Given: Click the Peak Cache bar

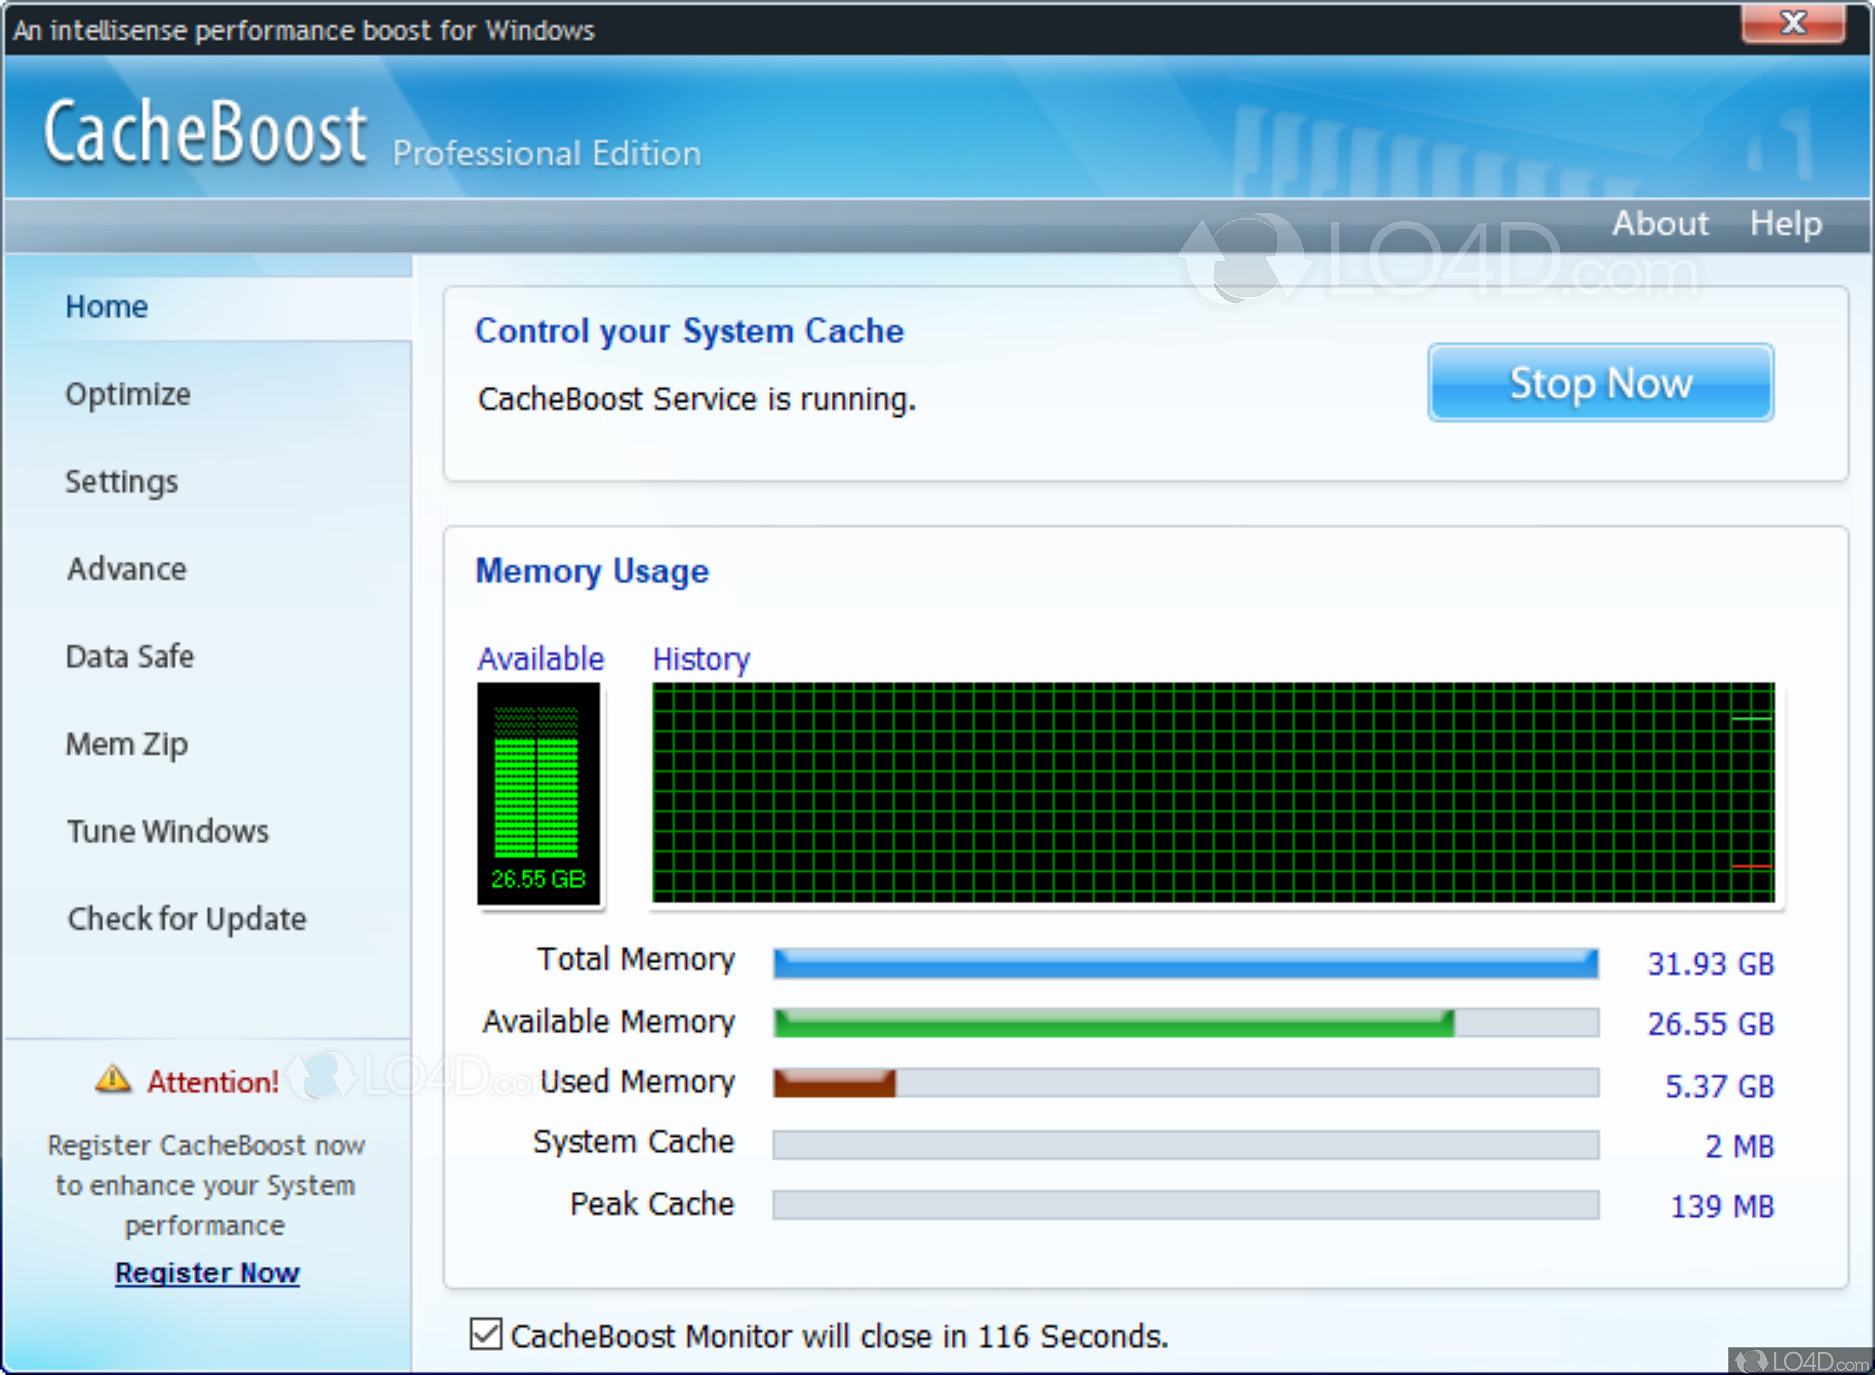Looking at the screenshot, I should coord(1185,1205).
